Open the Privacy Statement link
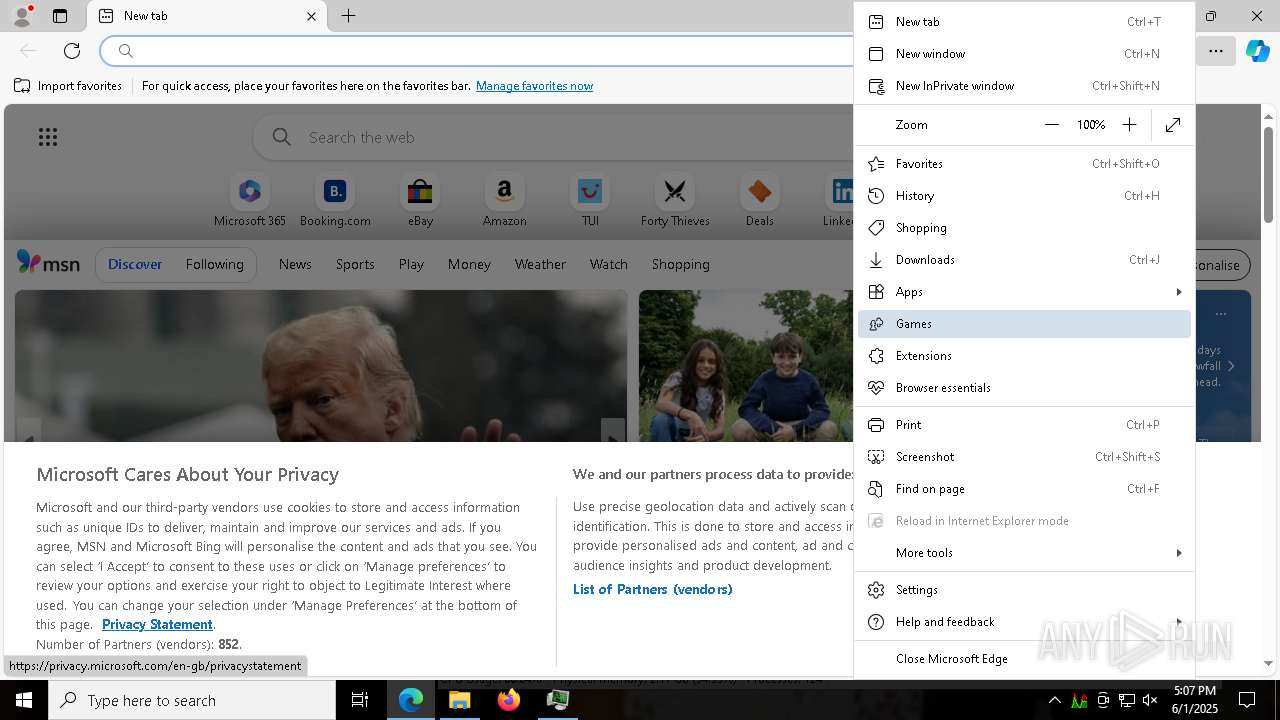 157,624
